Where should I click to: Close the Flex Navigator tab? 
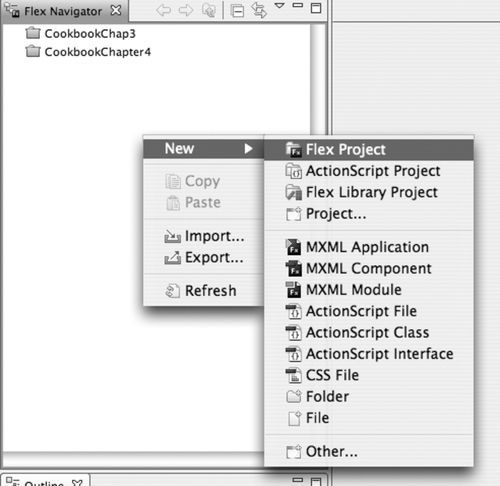(116, 11)
